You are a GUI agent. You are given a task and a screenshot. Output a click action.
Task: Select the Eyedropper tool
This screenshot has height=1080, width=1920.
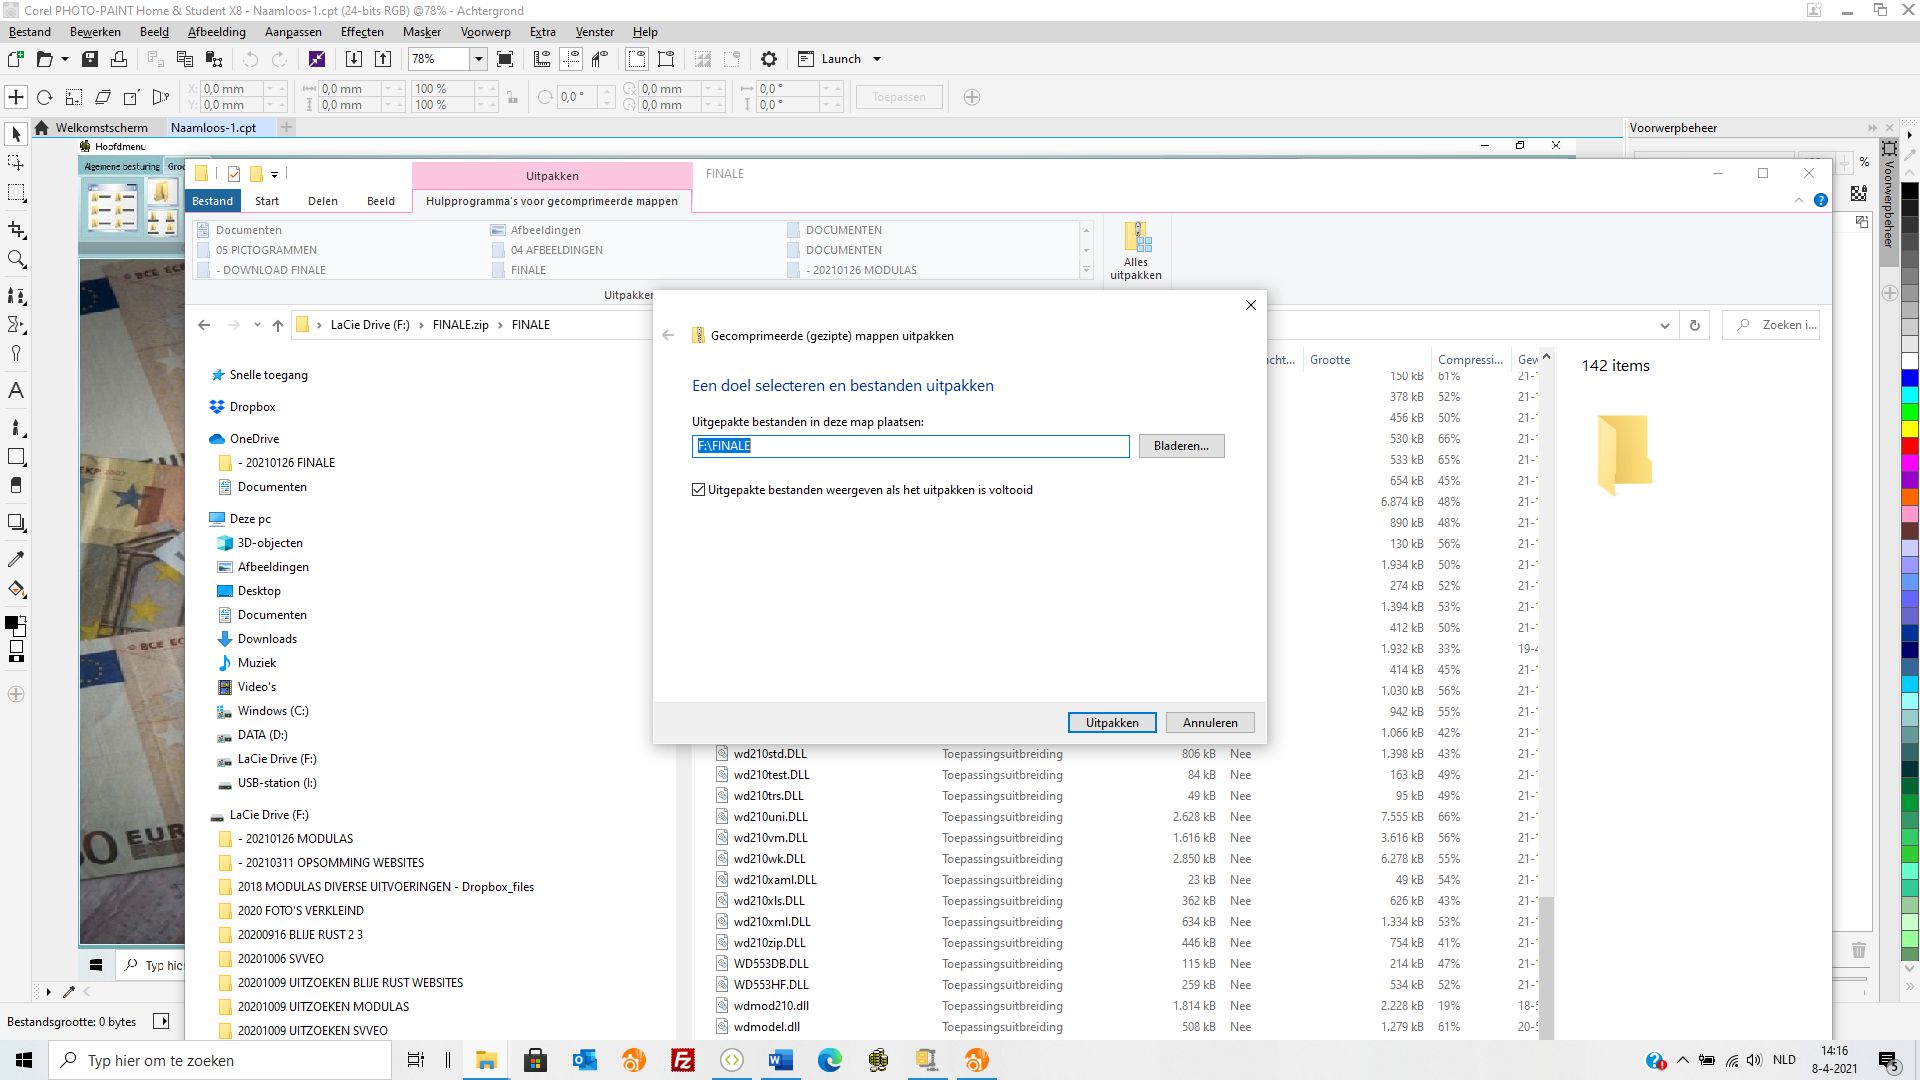click(x=16, y=559)
